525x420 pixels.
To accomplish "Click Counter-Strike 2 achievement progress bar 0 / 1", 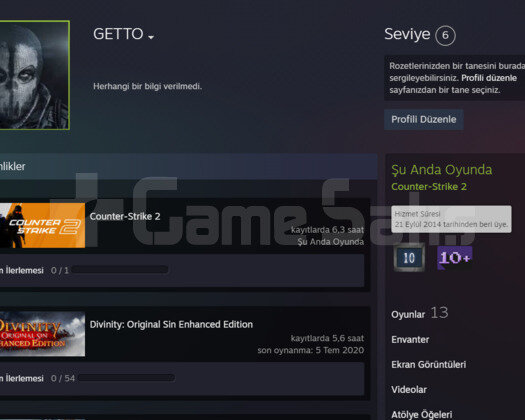I will pos(120,270).
